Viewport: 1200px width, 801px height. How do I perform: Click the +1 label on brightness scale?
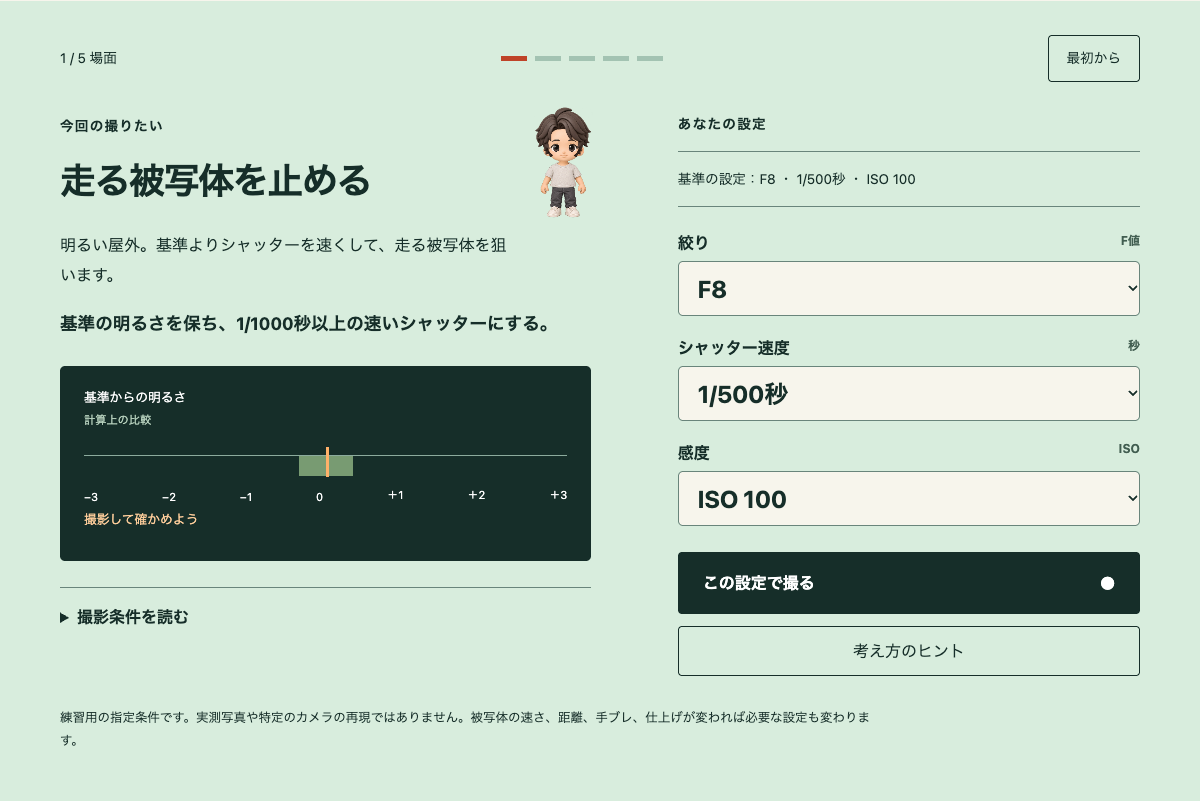[x=396, y=495]
